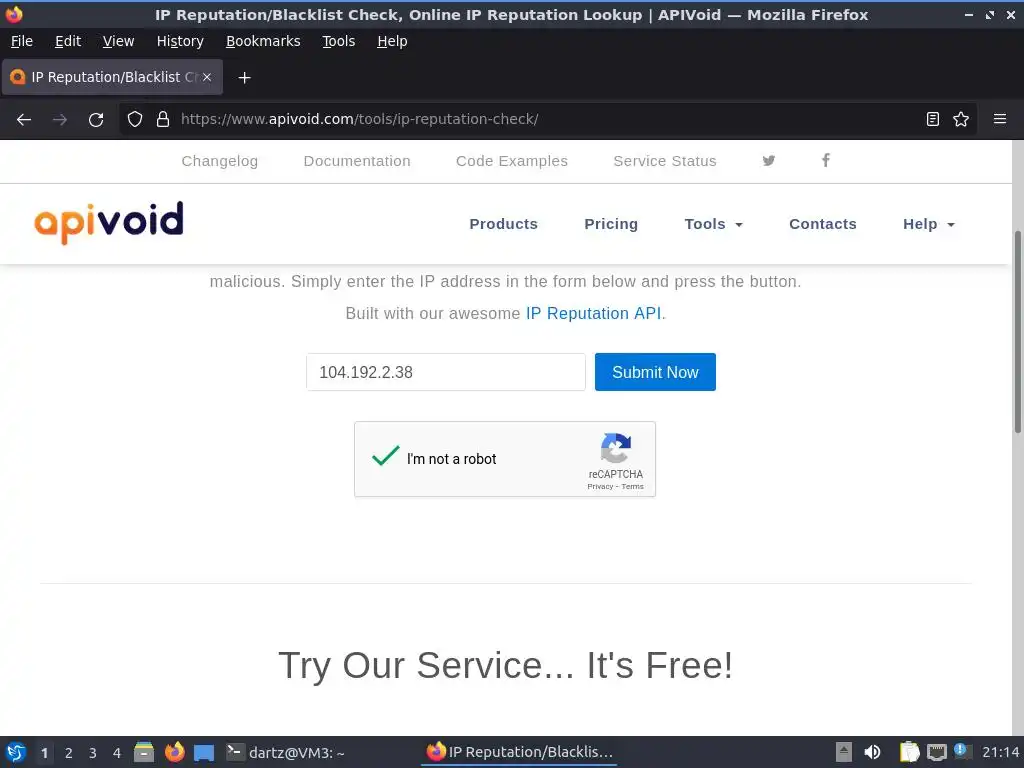The width and height of the screenshot is (1024, 768).
Task: Open the Tools menu in Firefox menu bar
Action: (338, 41)
